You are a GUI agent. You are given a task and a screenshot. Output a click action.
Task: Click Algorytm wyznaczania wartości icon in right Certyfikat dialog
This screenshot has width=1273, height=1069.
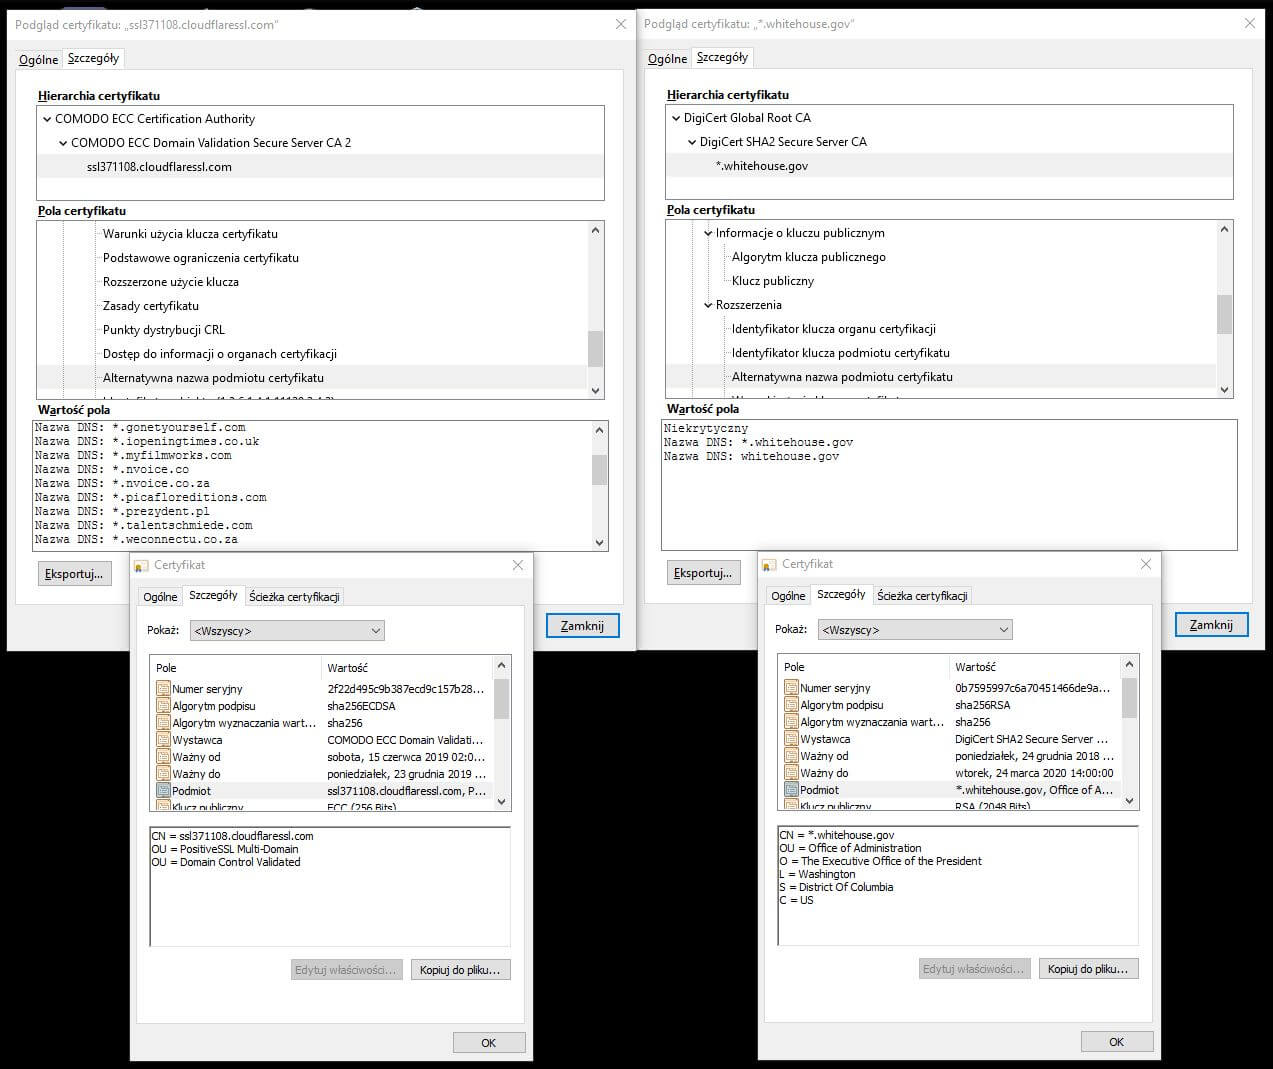point(791,722)
